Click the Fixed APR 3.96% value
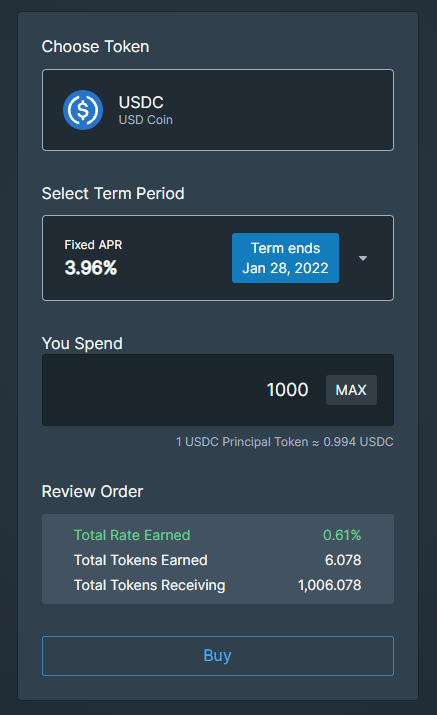Screen dimensions: 437x715 tap(91, 268)
